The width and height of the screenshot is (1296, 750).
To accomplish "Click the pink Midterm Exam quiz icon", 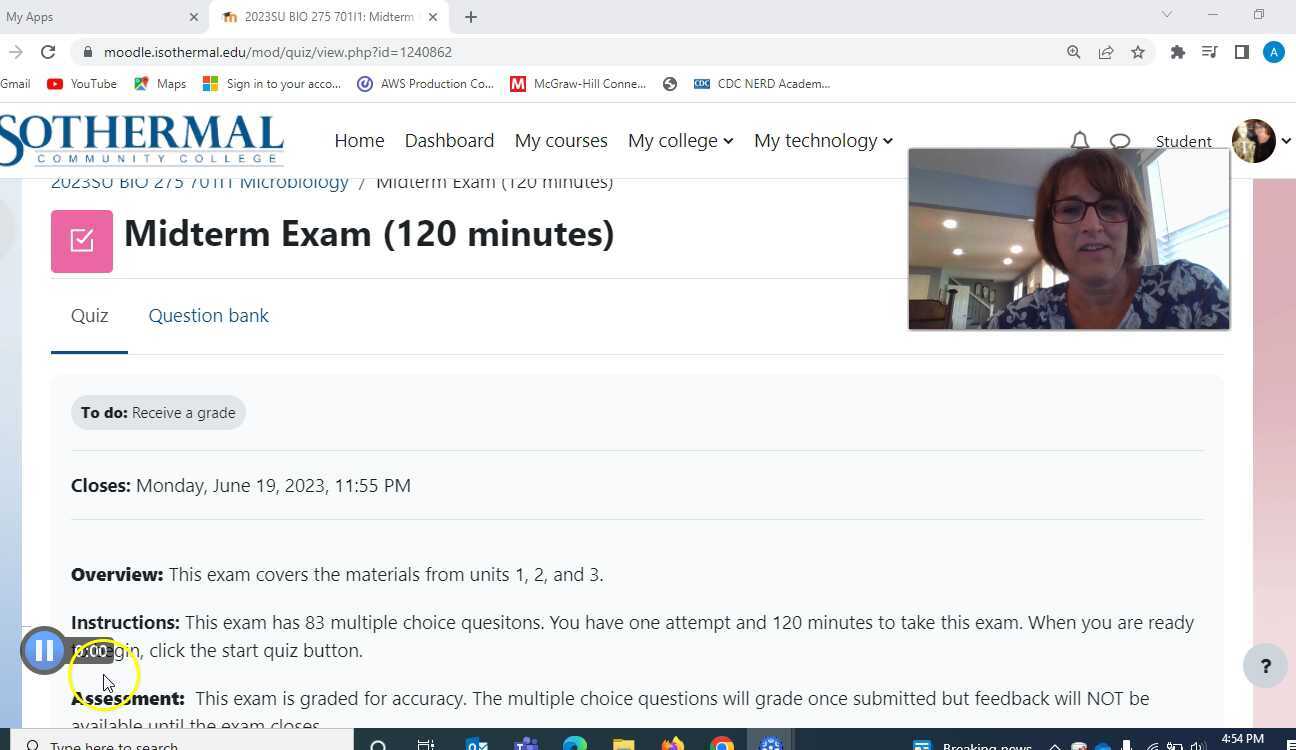I will [x=82, y=241].
